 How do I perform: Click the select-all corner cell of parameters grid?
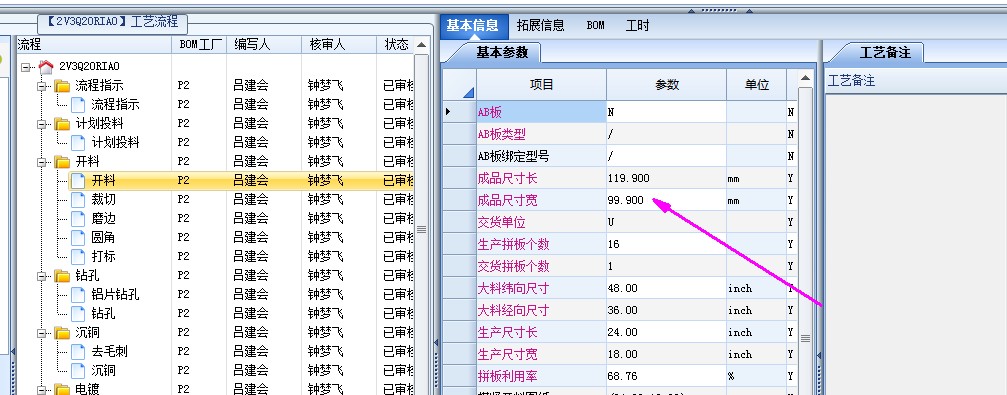pyautogui.click(x=459, y=85)
